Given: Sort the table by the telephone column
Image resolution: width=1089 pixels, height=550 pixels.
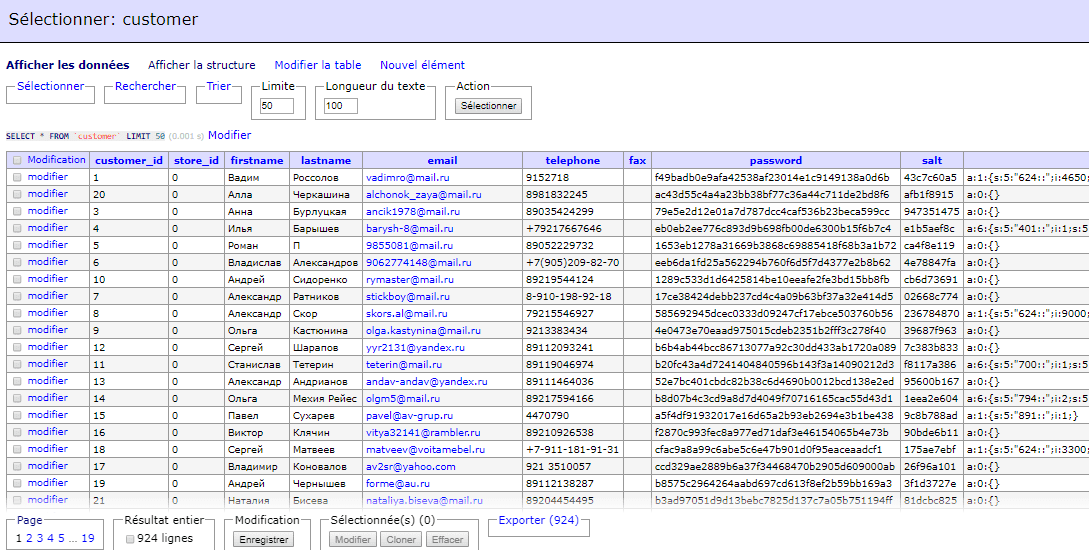Looking at the screenshot, I should coord(572,160).
